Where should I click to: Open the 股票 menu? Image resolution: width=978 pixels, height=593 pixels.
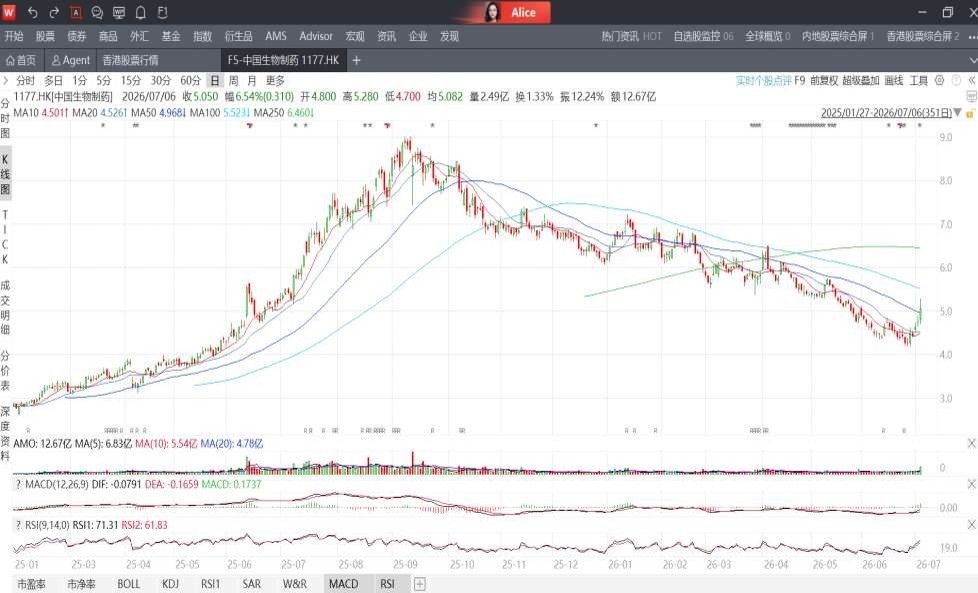click(x=45, y=36)
